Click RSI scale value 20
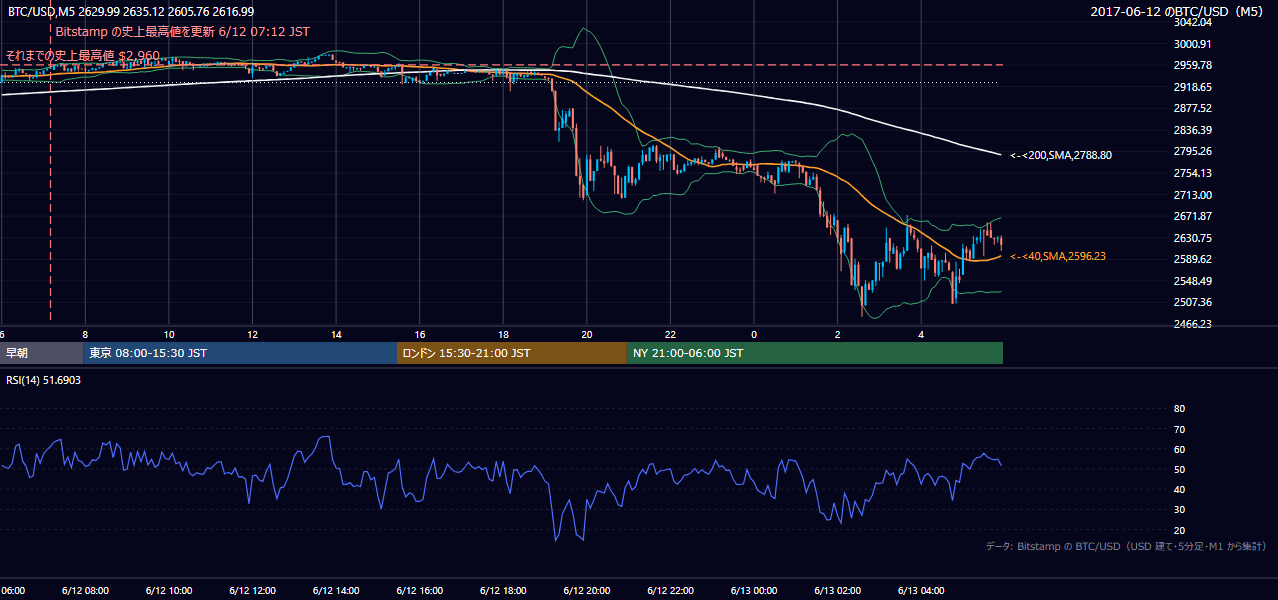Screen dimensions: 1278x600 1179,530
